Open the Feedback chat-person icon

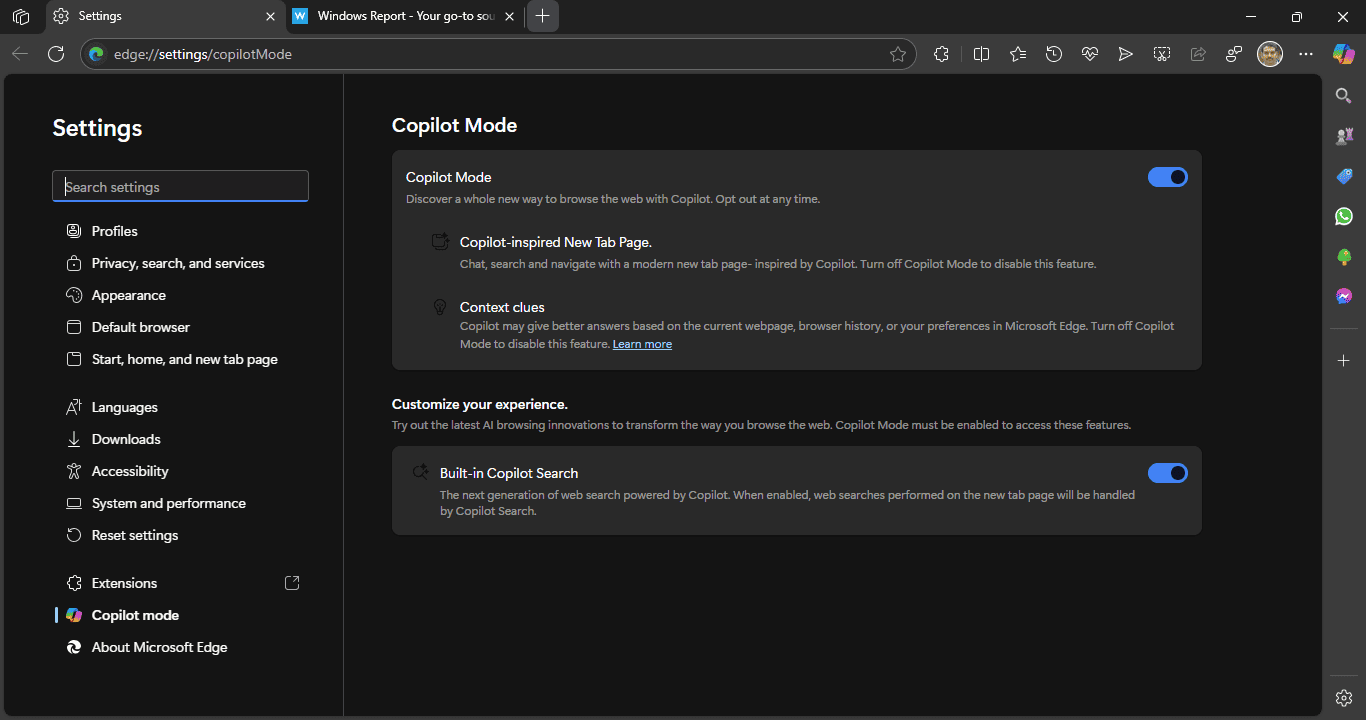tap(1234, 54)
